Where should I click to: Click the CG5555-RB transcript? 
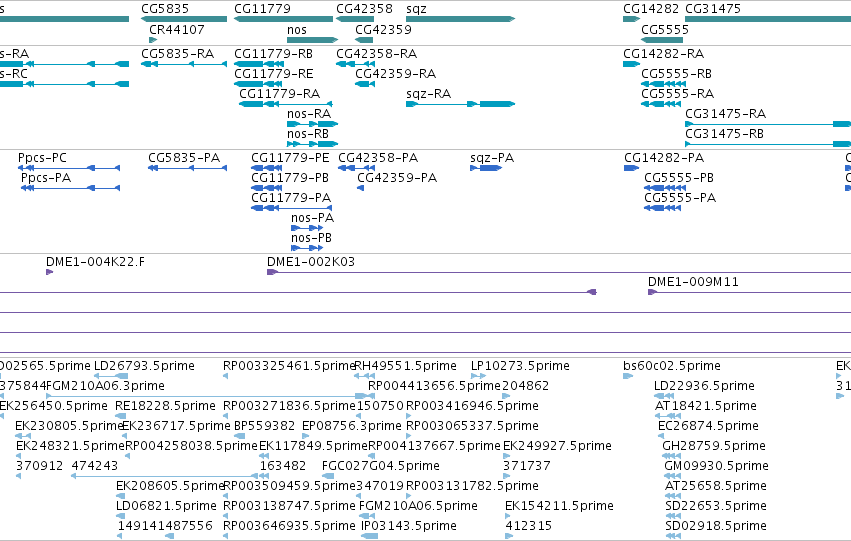[x=661, y=84]
